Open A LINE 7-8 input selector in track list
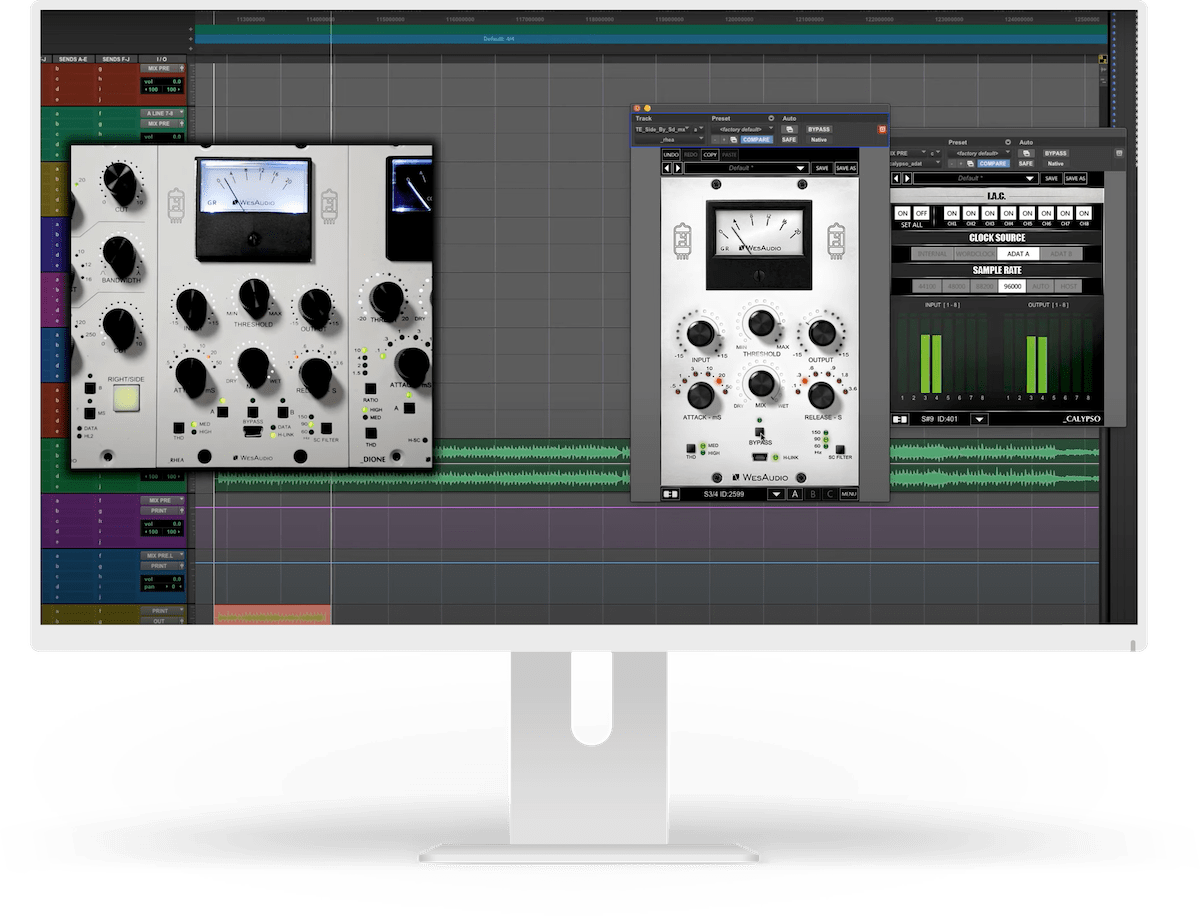The height and width of the screenshot is (916, 1200). [162, 113]
